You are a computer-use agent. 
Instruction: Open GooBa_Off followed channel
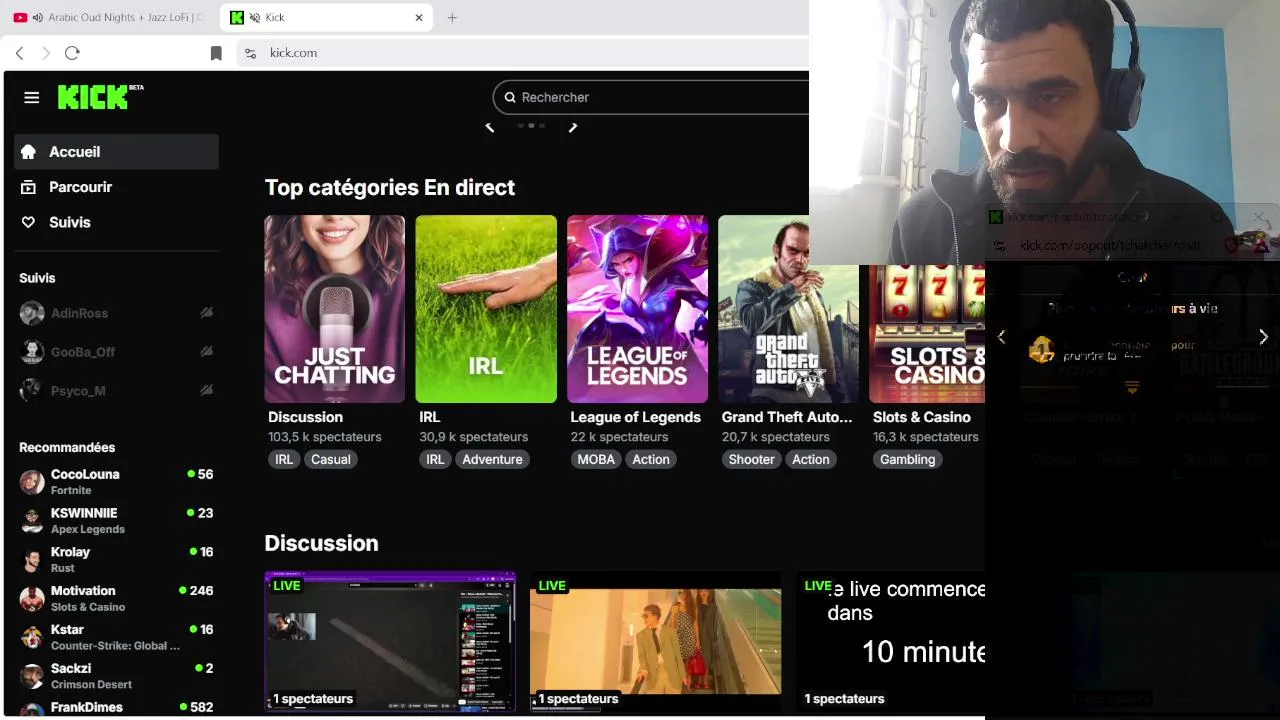click(x=116, y=352)
